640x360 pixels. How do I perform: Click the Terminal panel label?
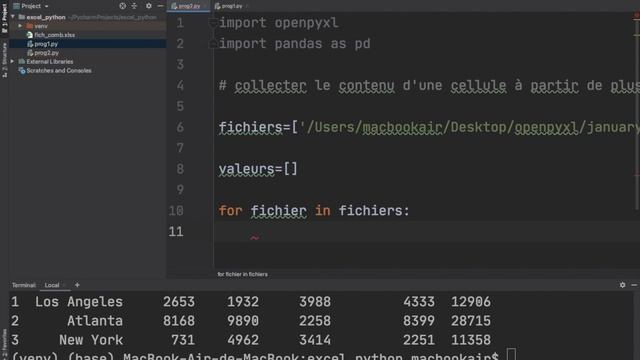pyautogui.click(x=24, y=285)
